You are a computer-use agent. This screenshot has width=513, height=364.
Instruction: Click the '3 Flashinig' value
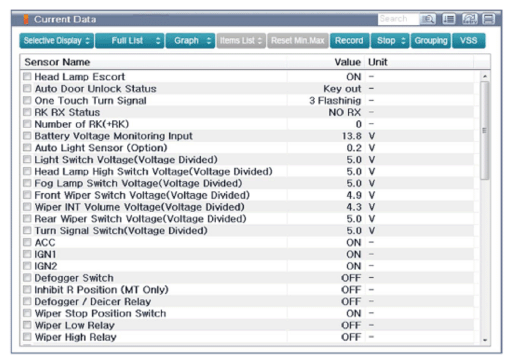pos(335,100)
